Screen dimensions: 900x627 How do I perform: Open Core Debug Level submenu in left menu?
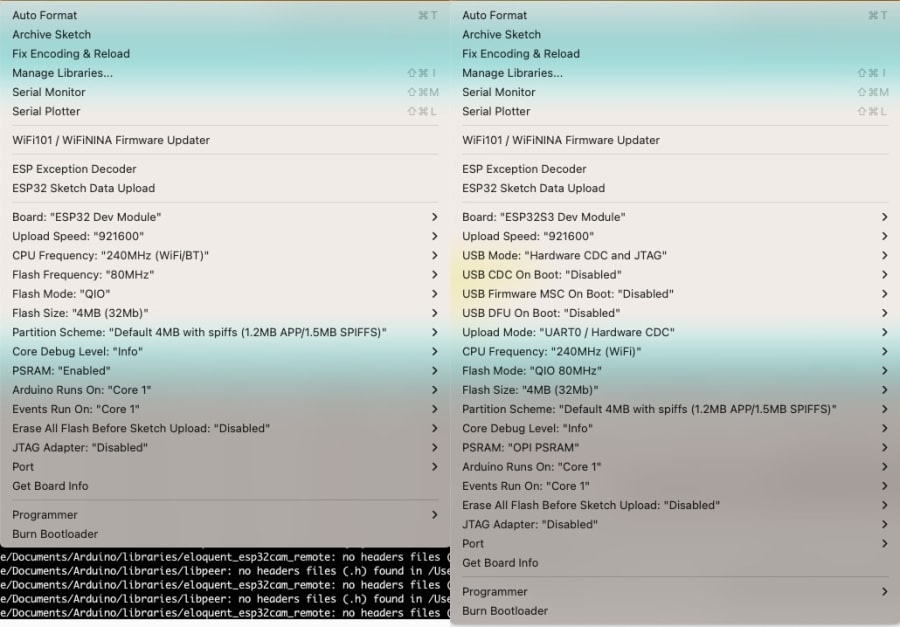click(x=225, y=351)
